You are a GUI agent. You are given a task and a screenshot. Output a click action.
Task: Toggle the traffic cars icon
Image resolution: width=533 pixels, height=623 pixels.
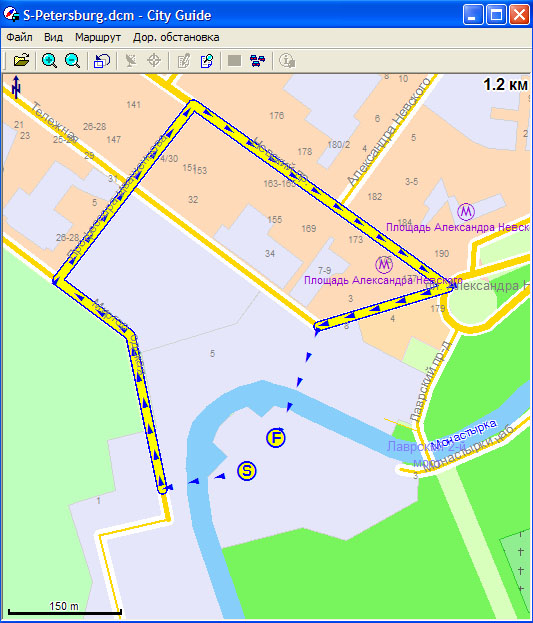pos(258,60)
